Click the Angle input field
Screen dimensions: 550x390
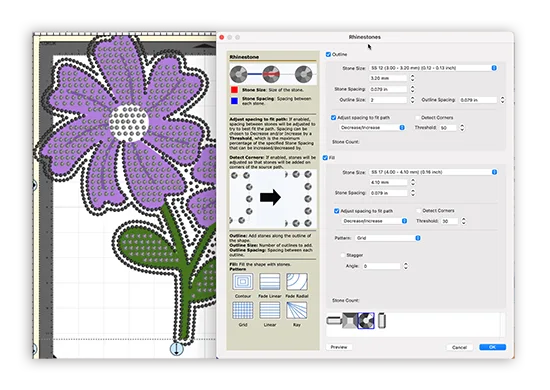coord(381,266)
